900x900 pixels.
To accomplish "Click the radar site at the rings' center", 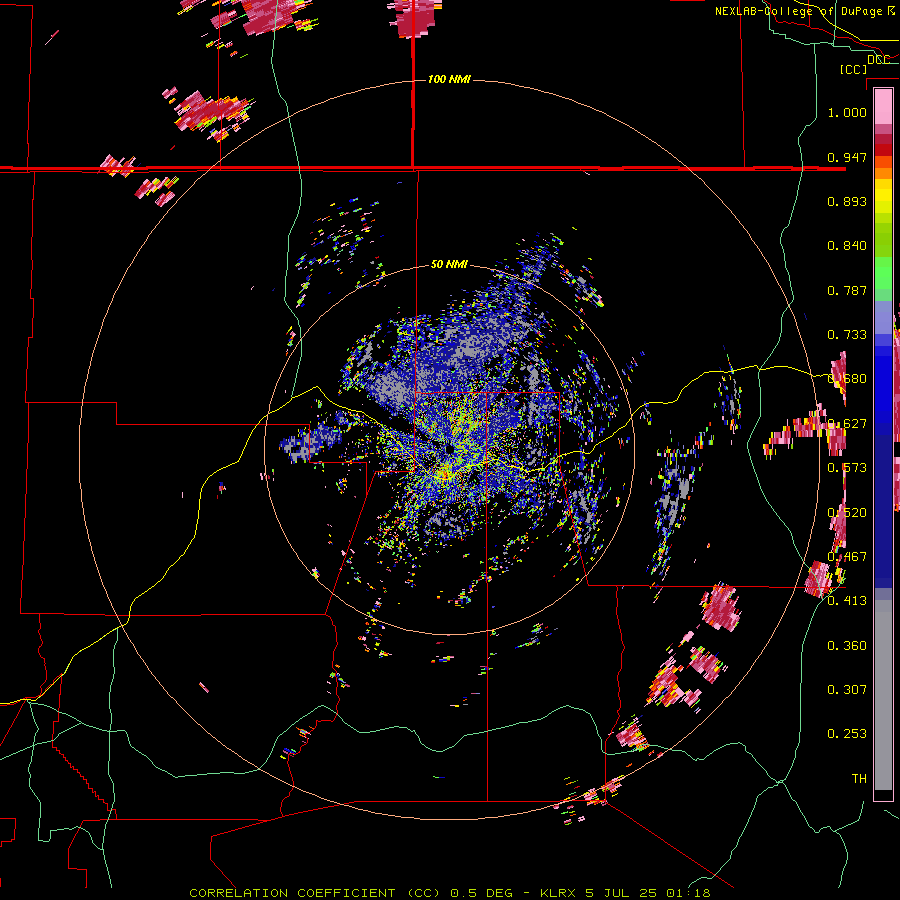I will tap(449, 449).
